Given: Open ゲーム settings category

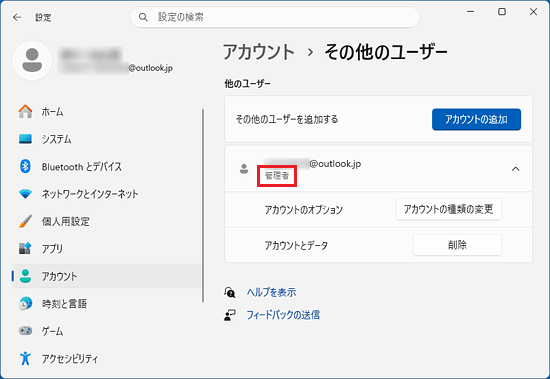Looking at the screenshot, I should click(x=107, y=331).
